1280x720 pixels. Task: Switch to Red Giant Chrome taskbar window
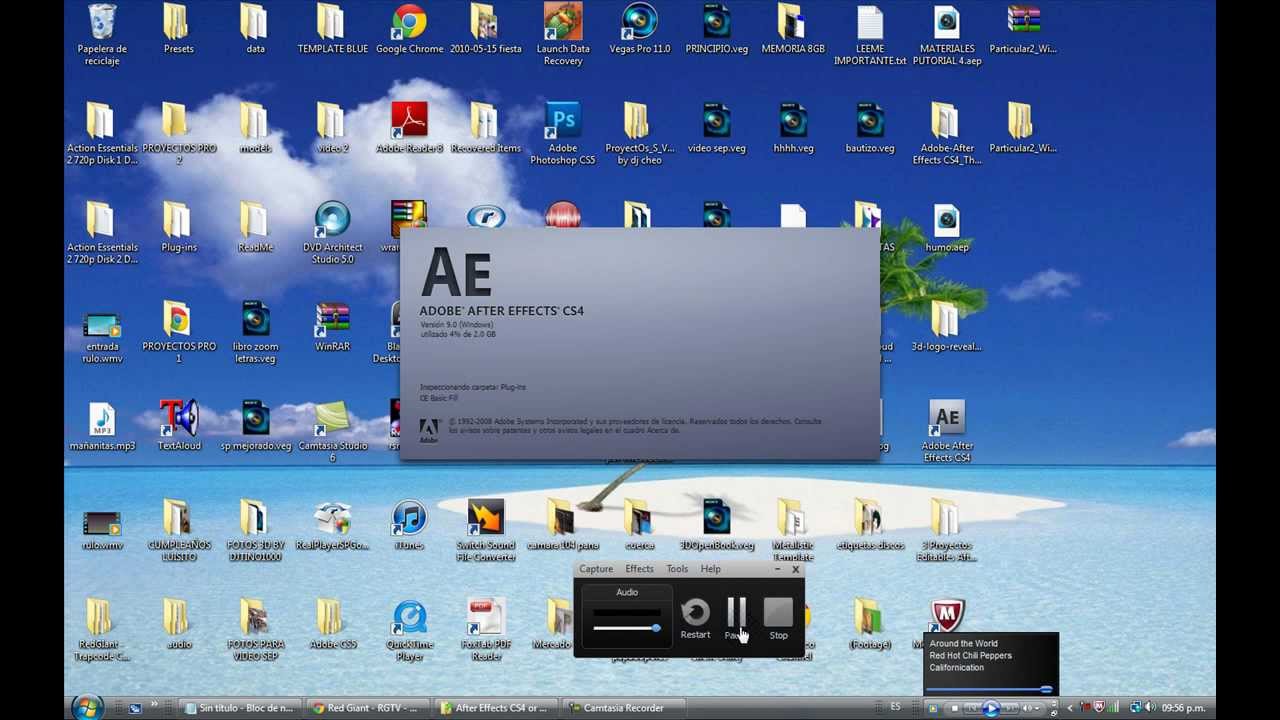(367, 708)
